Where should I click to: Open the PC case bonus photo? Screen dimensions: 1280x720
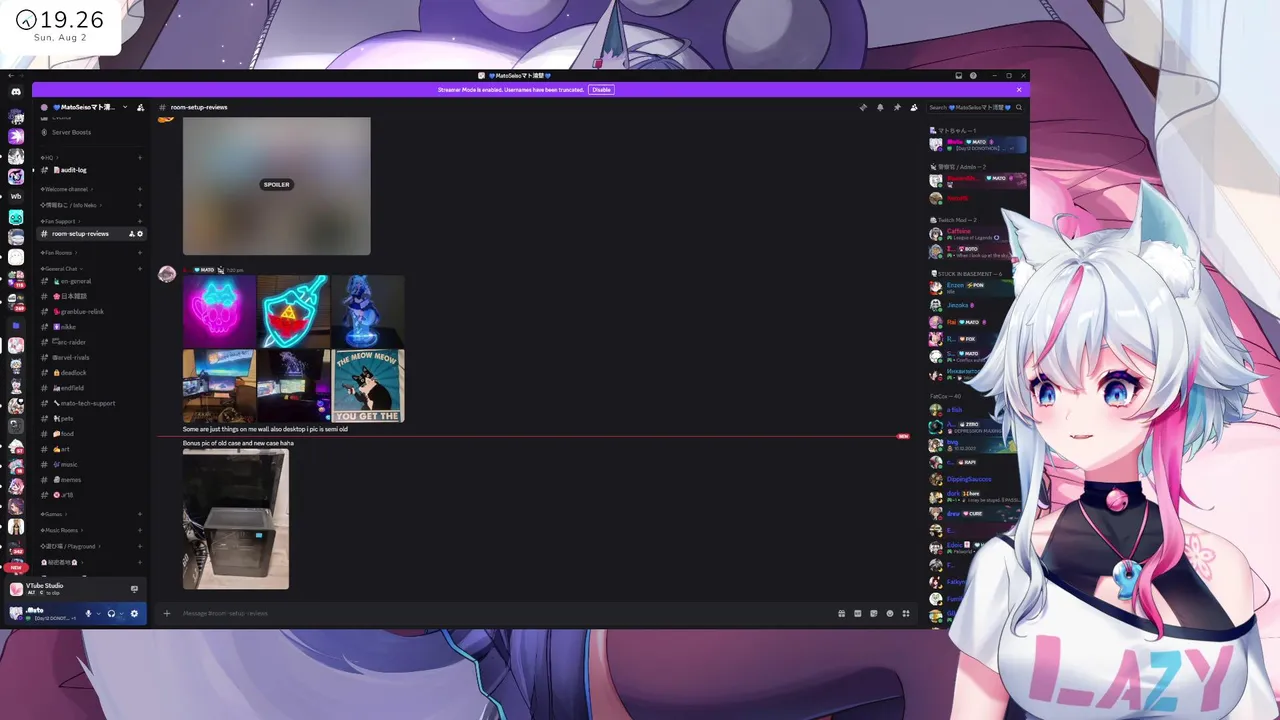pyautogui.click(x=236, y=519)
